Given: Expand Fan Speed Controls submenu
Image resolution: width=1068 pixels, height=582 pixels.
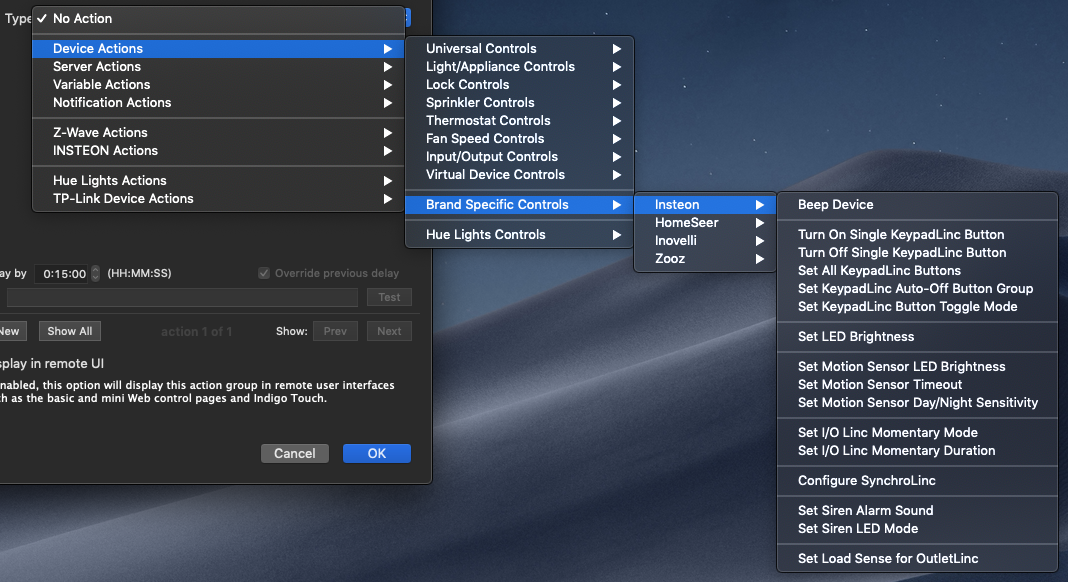Looking at the screenshot, I should [x=520, y=139].
